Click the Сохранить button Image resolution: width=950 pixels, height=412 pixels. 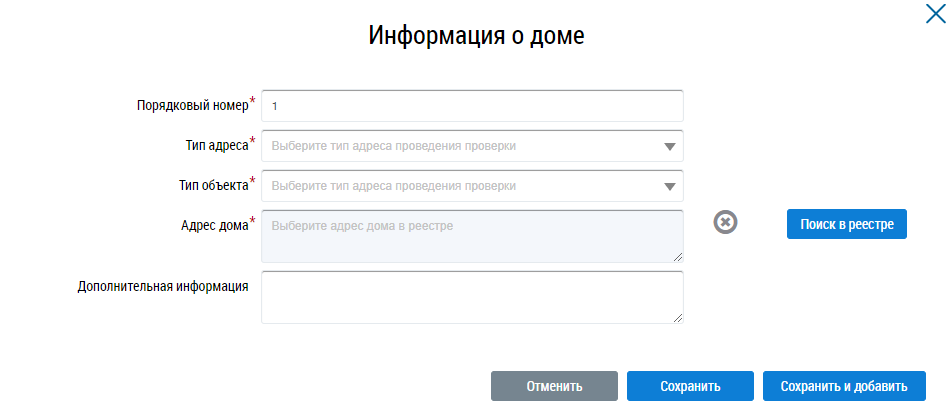click(690, 386)
